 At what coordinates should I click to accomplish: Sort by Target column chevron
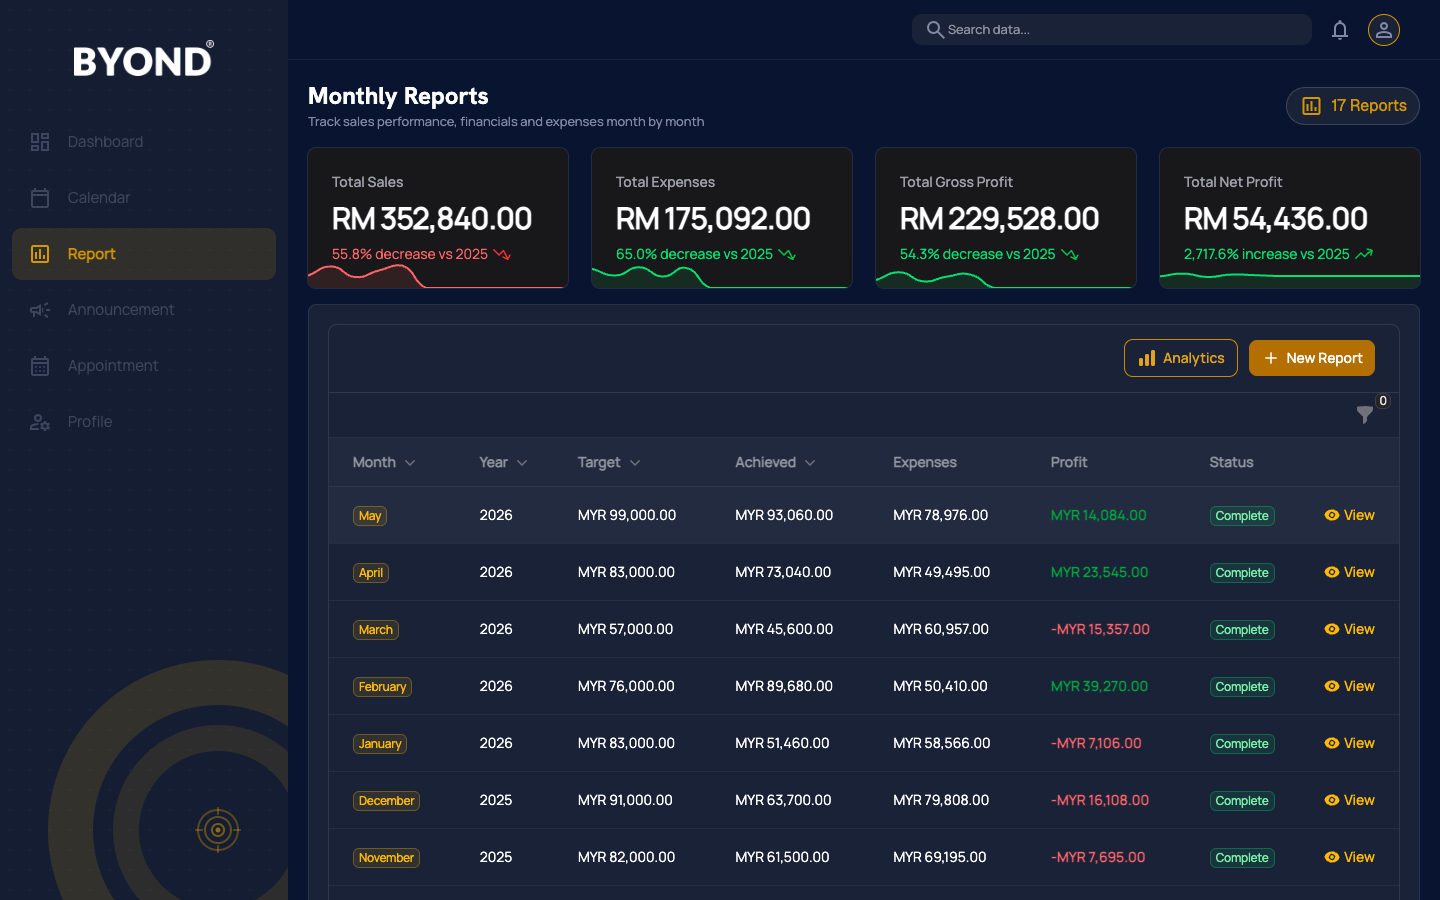click(635, 463)
